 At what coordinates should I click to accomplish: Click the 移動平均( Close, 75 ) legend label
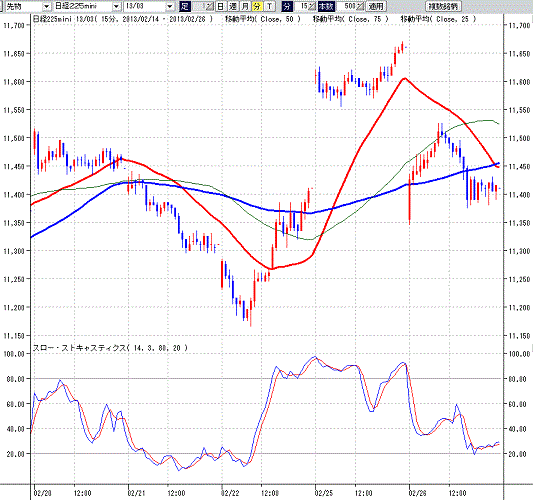(351, 19)
